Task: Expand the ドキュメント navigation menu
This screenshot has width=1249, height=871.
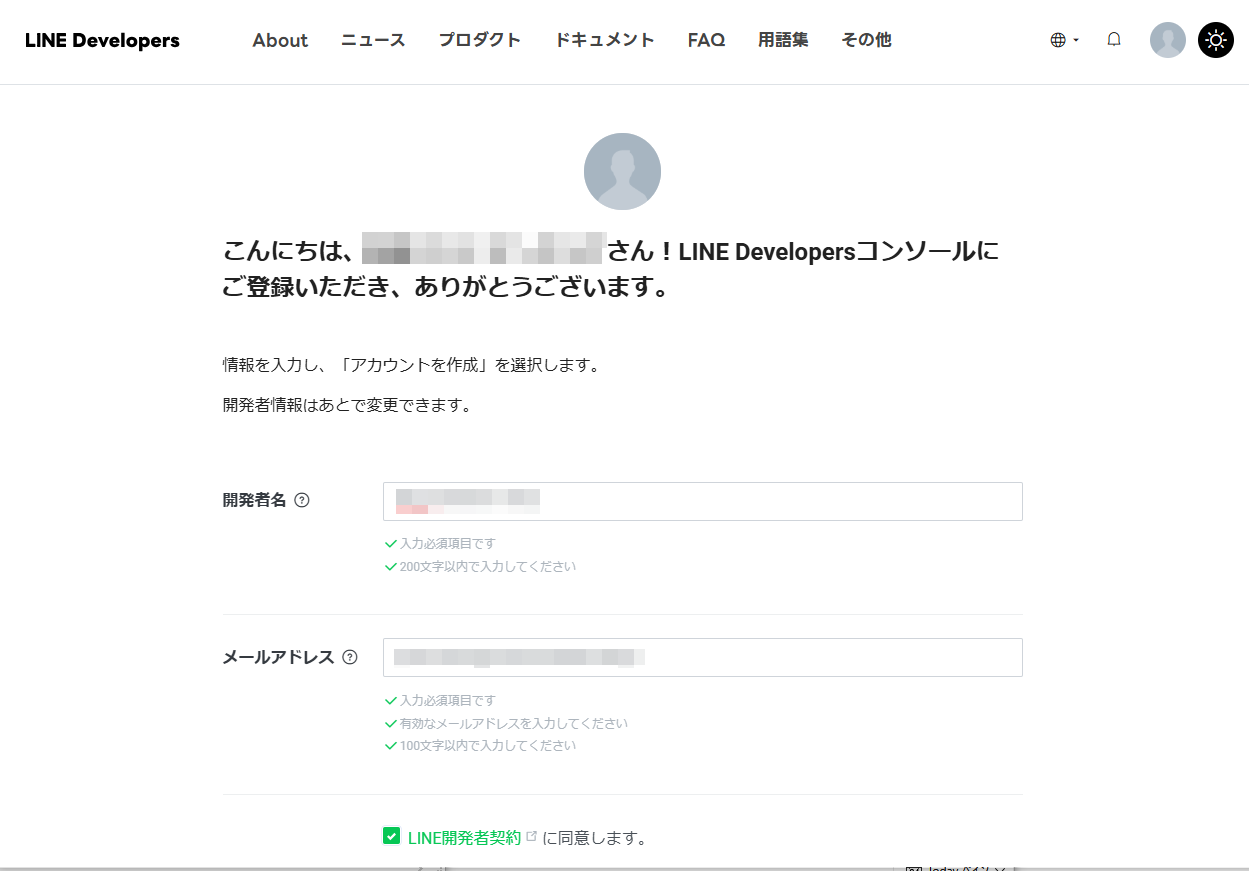Action: [605, 41]
